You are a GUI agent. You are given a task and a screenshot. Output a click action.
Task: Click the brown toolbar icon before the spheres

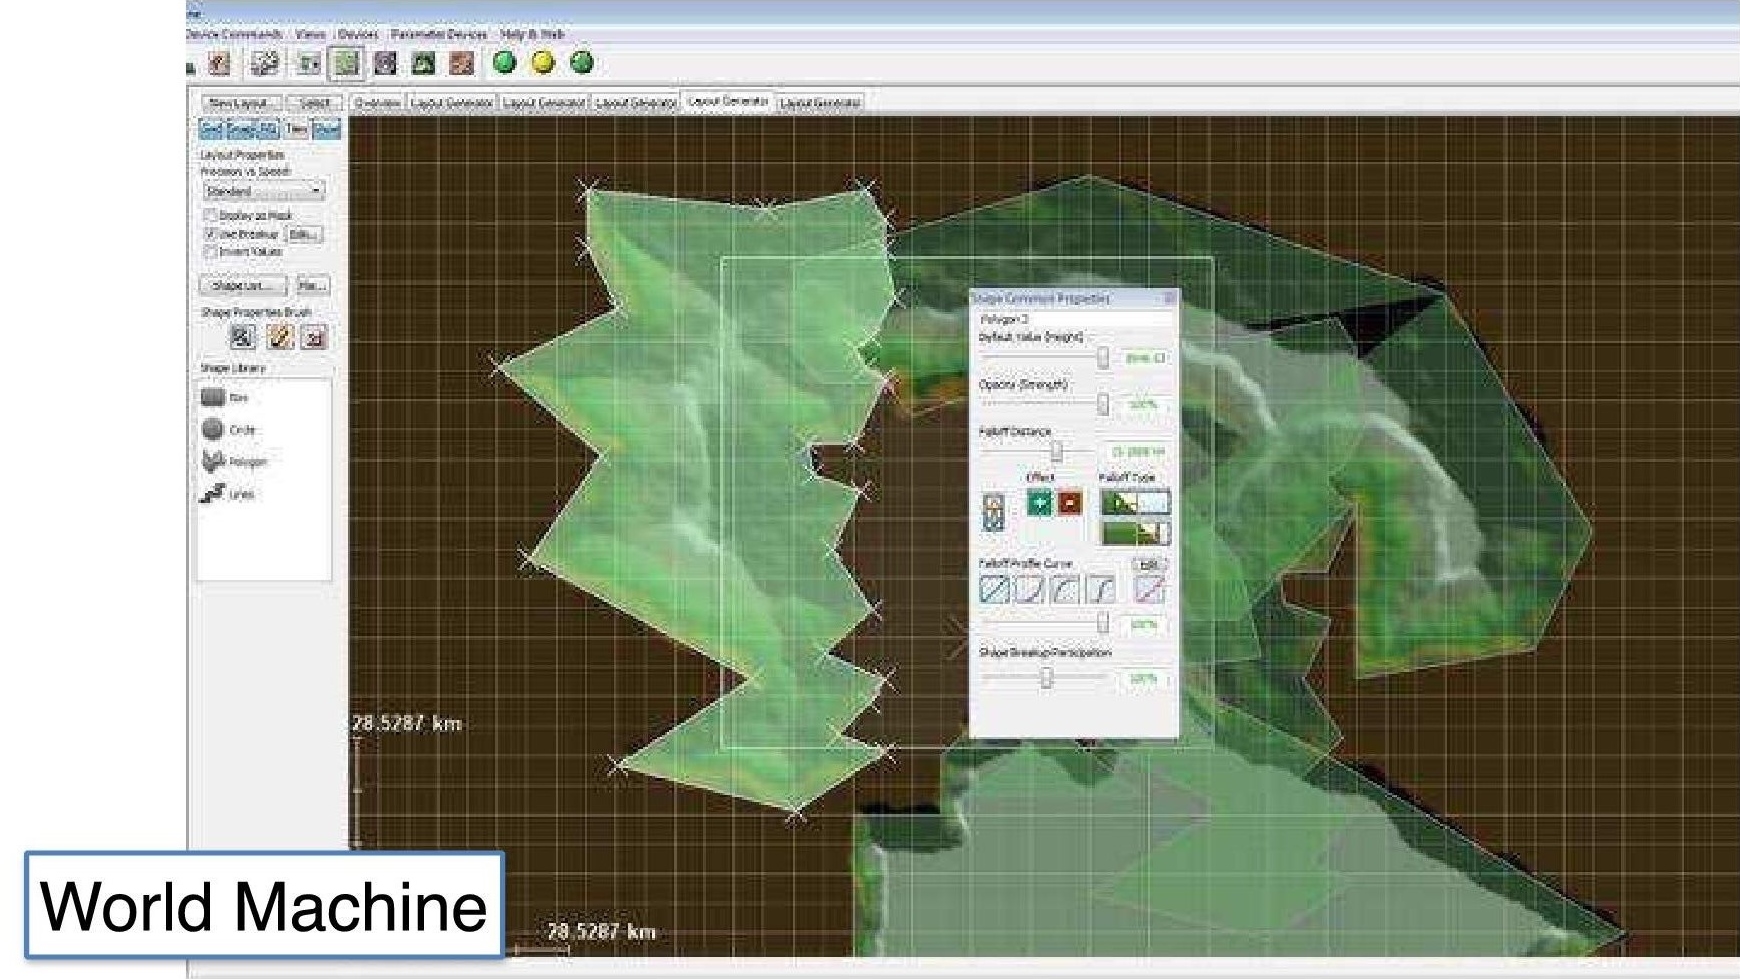tap(461, 64)
